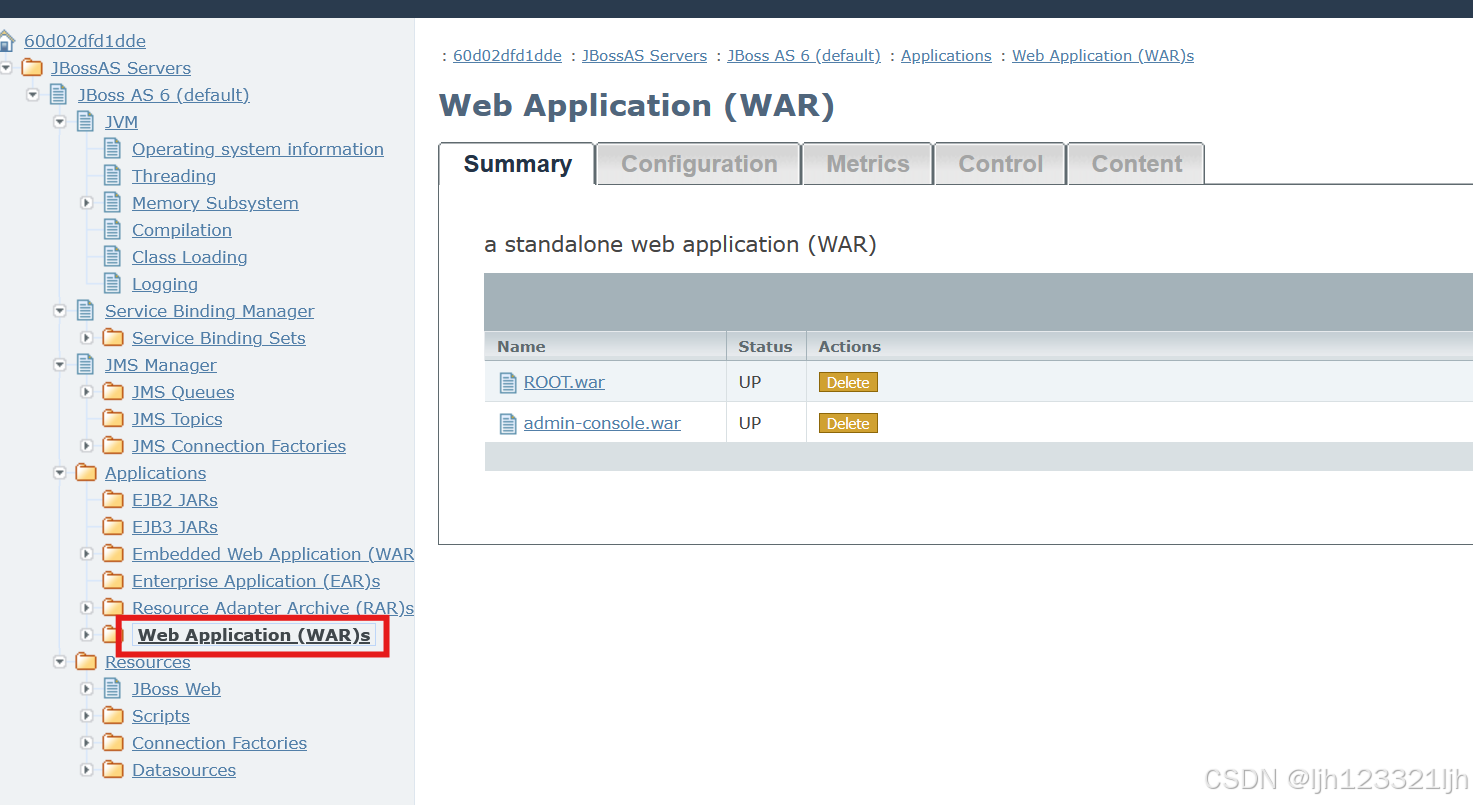Click the JMS Topics folder icon

point(113,419)
